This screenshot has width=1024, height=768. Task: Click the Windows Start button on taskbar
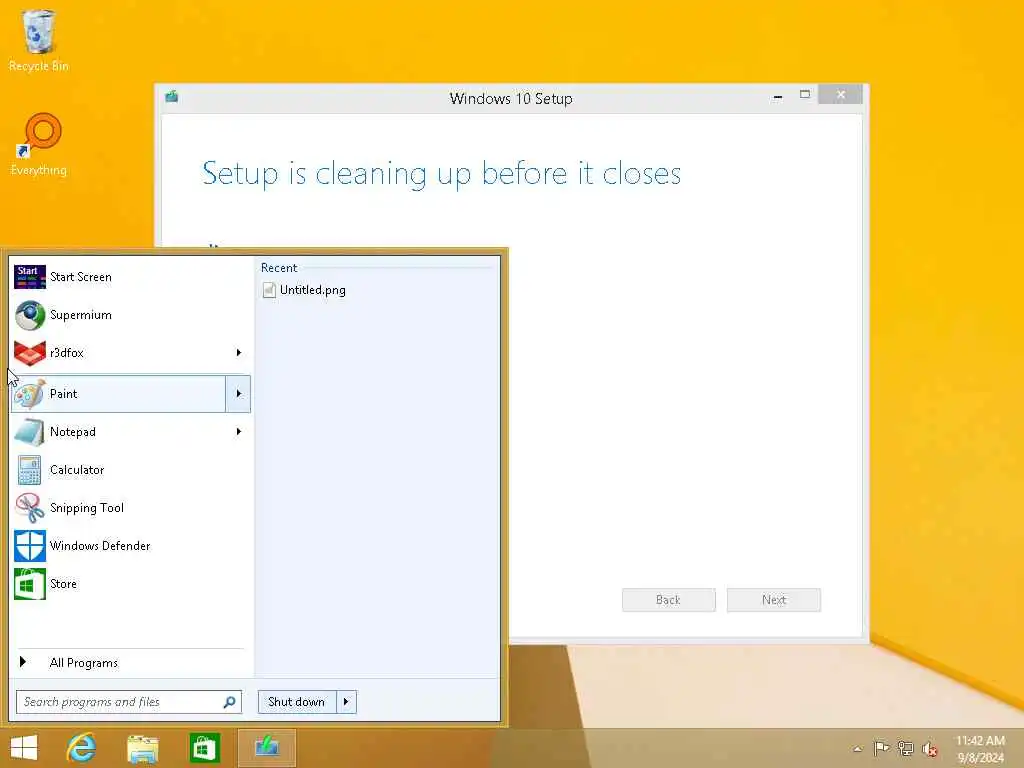[24, 748]
